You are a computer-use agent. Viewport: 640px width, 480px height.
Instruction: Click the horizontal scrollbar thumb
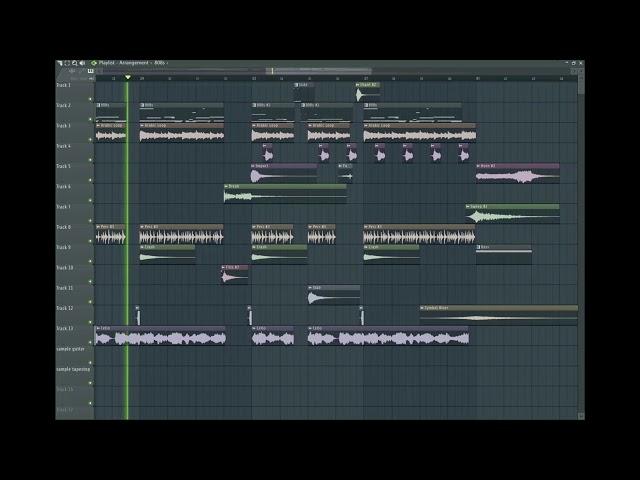click(x=319, y=71)
